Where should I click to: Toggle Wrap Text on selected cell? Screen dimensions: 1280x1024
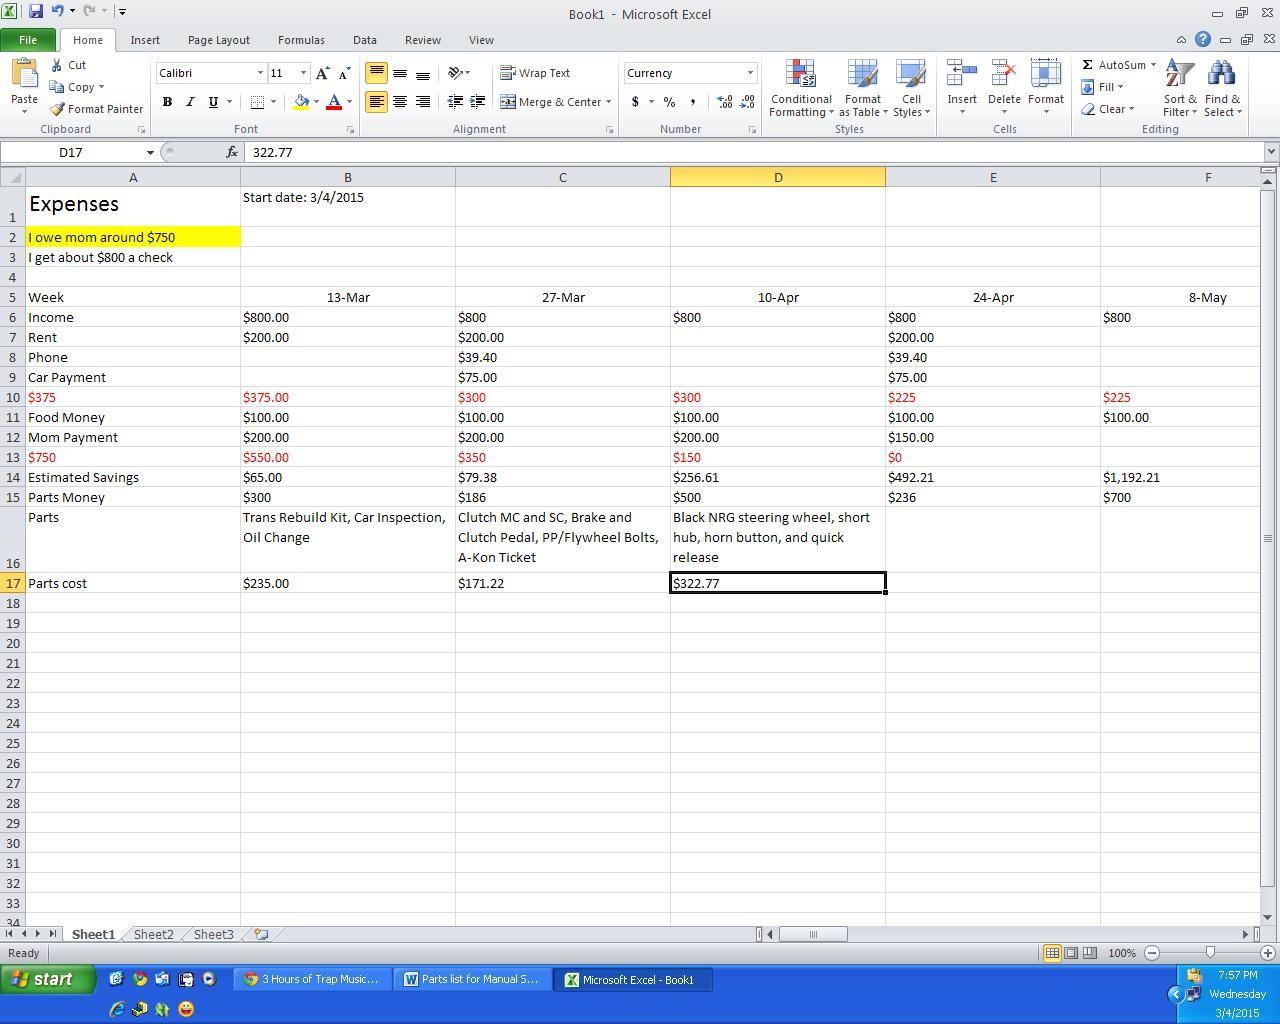point(535,73)
